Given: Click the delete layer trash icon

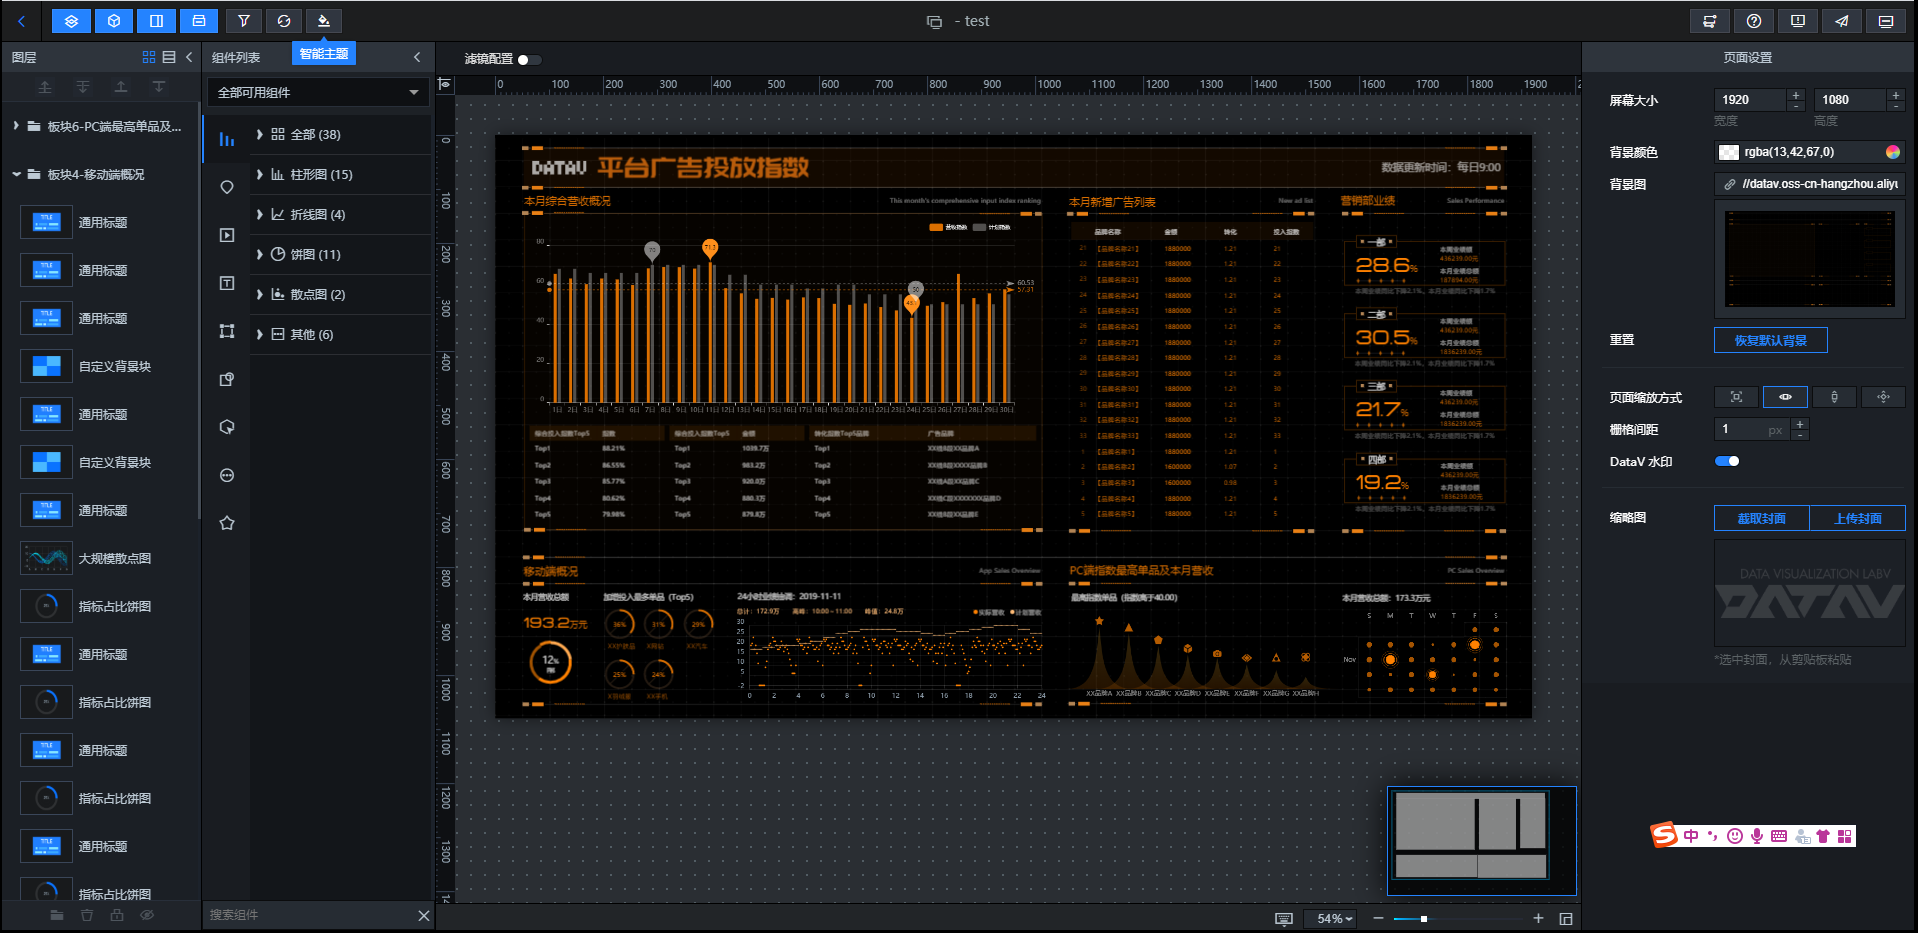Looking at the screenshot, I should click(x=87, y=915).
